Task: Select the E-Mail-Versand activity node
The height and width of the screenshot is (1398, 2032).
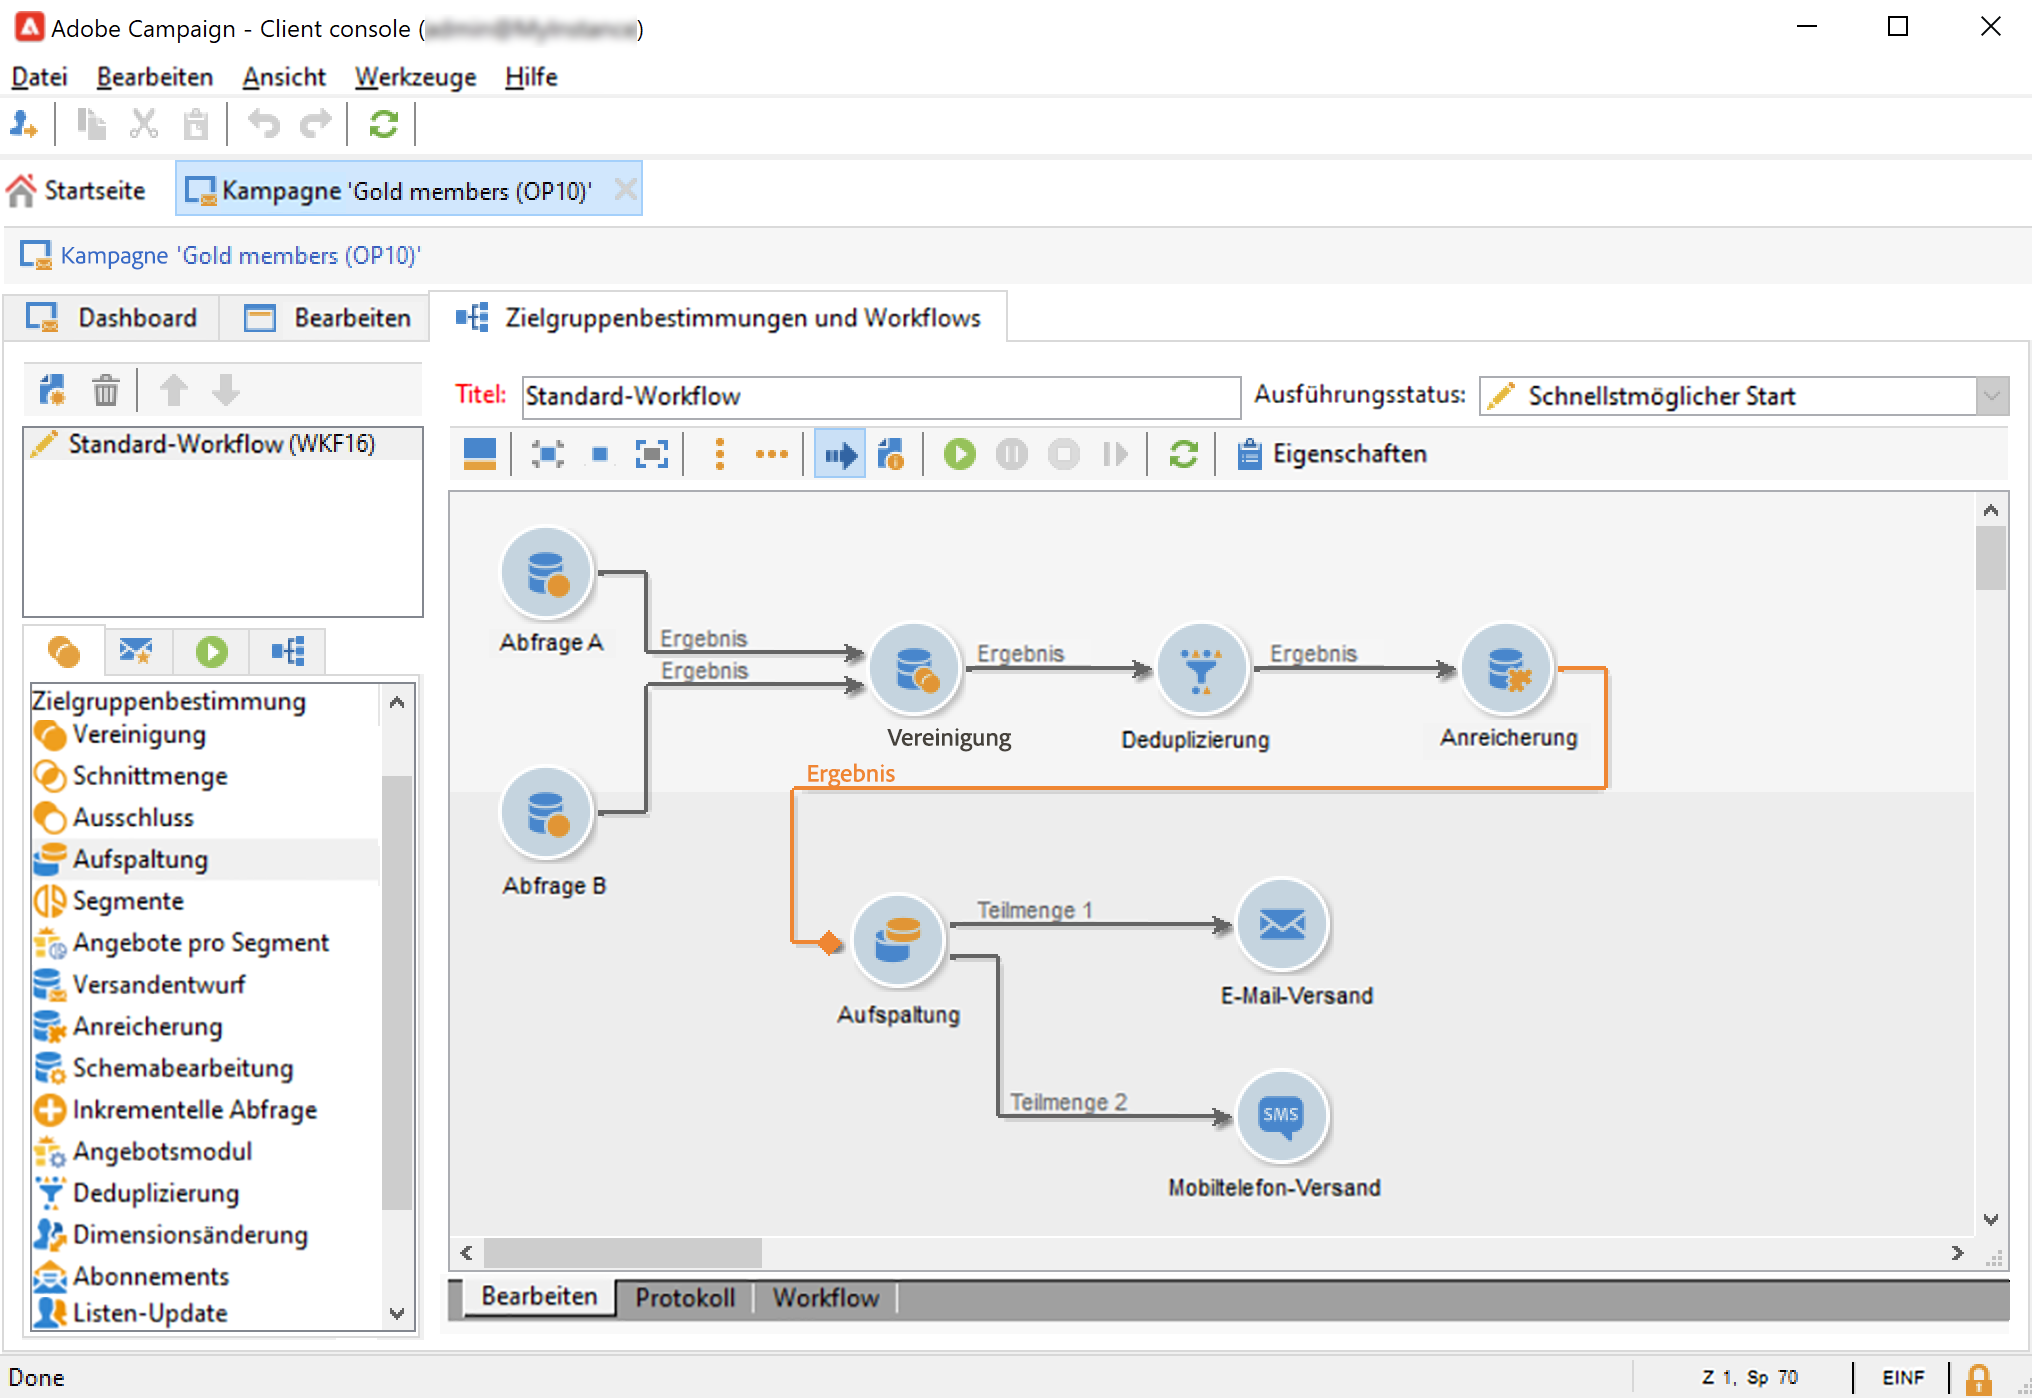Action: click(1282, 925)
